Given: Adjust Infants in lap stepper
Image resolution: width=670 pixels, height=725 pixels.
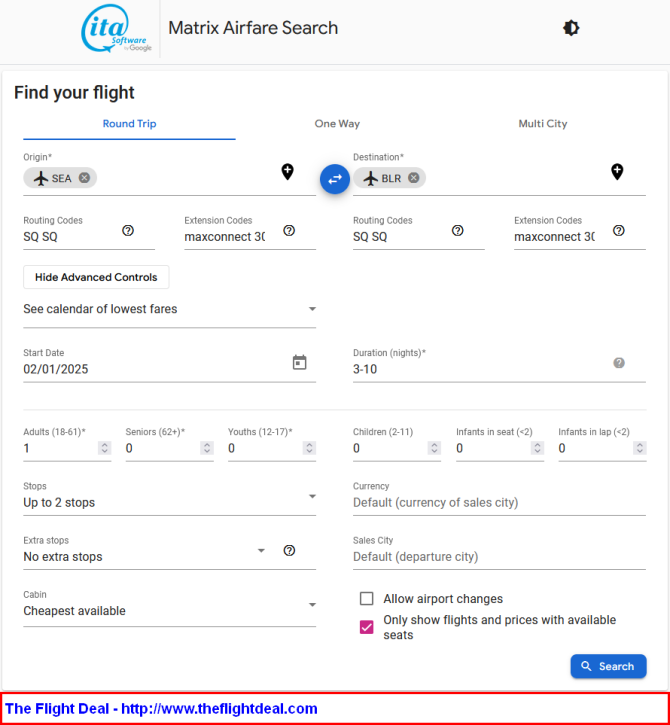Looking at the screenshot, I should point(639,448).
